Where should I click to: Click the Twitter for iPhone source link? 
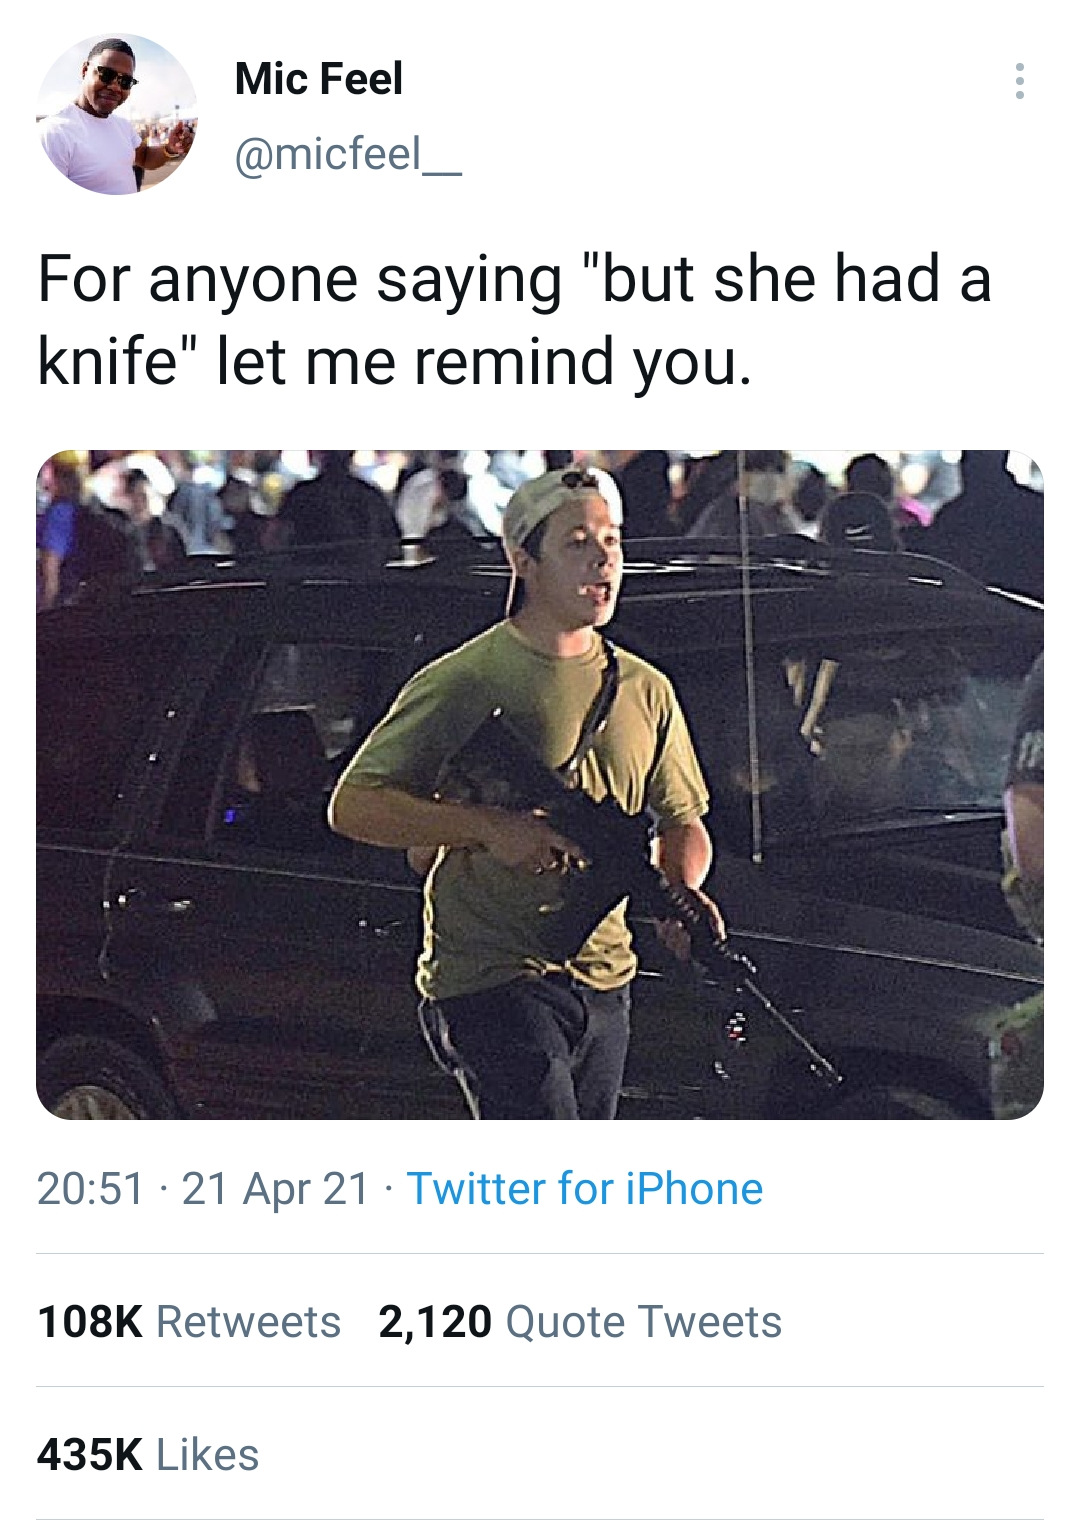pos(585,1189)
